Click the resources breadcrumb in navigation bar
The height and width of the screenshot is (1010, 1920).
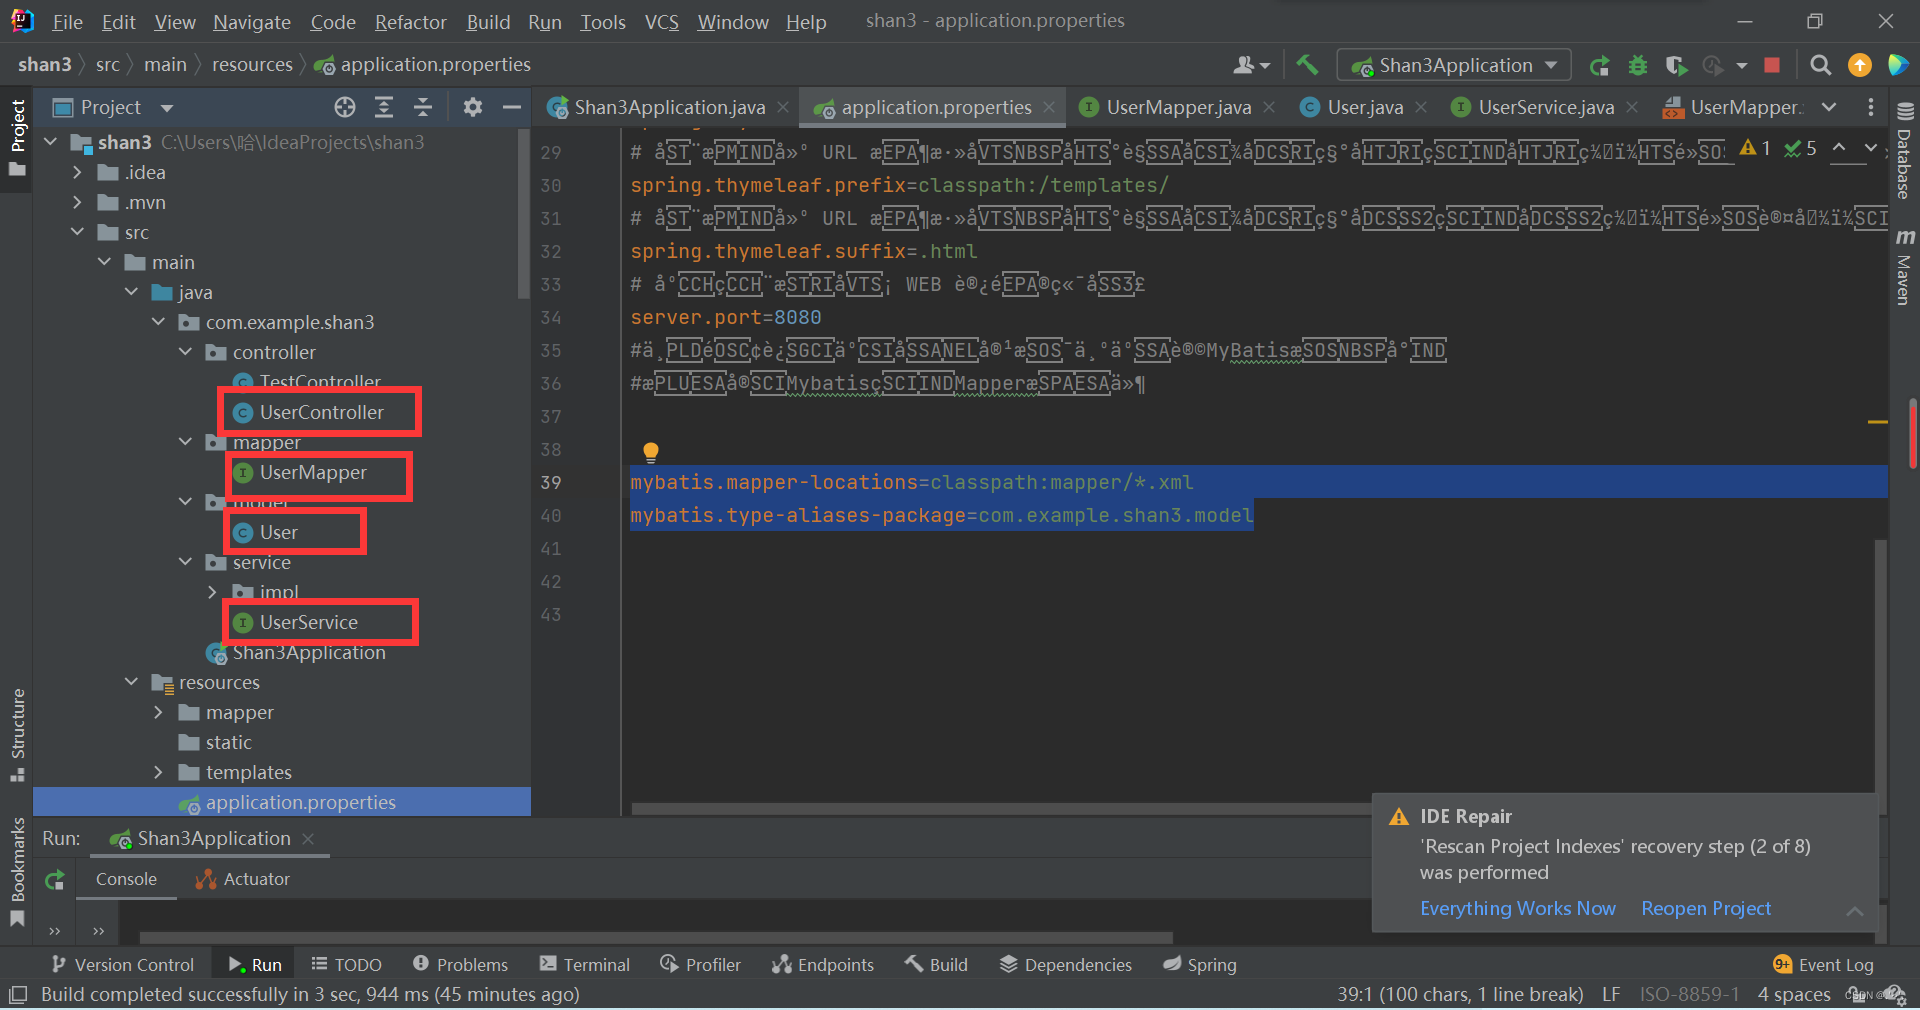point(252,65)
